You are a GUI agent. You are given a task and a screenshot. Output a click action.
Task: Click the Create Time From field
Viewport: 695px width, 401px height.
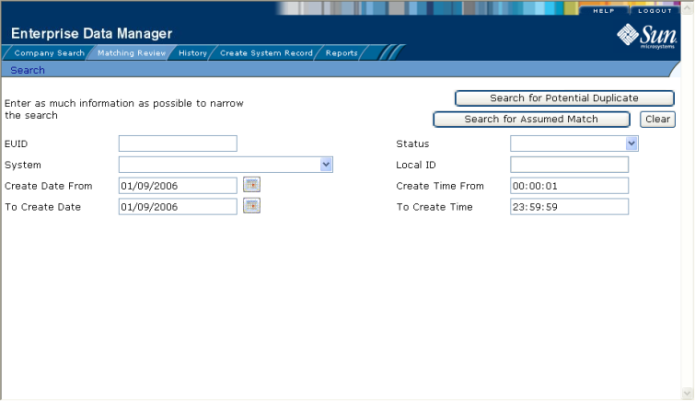click(x=569, y=186)
